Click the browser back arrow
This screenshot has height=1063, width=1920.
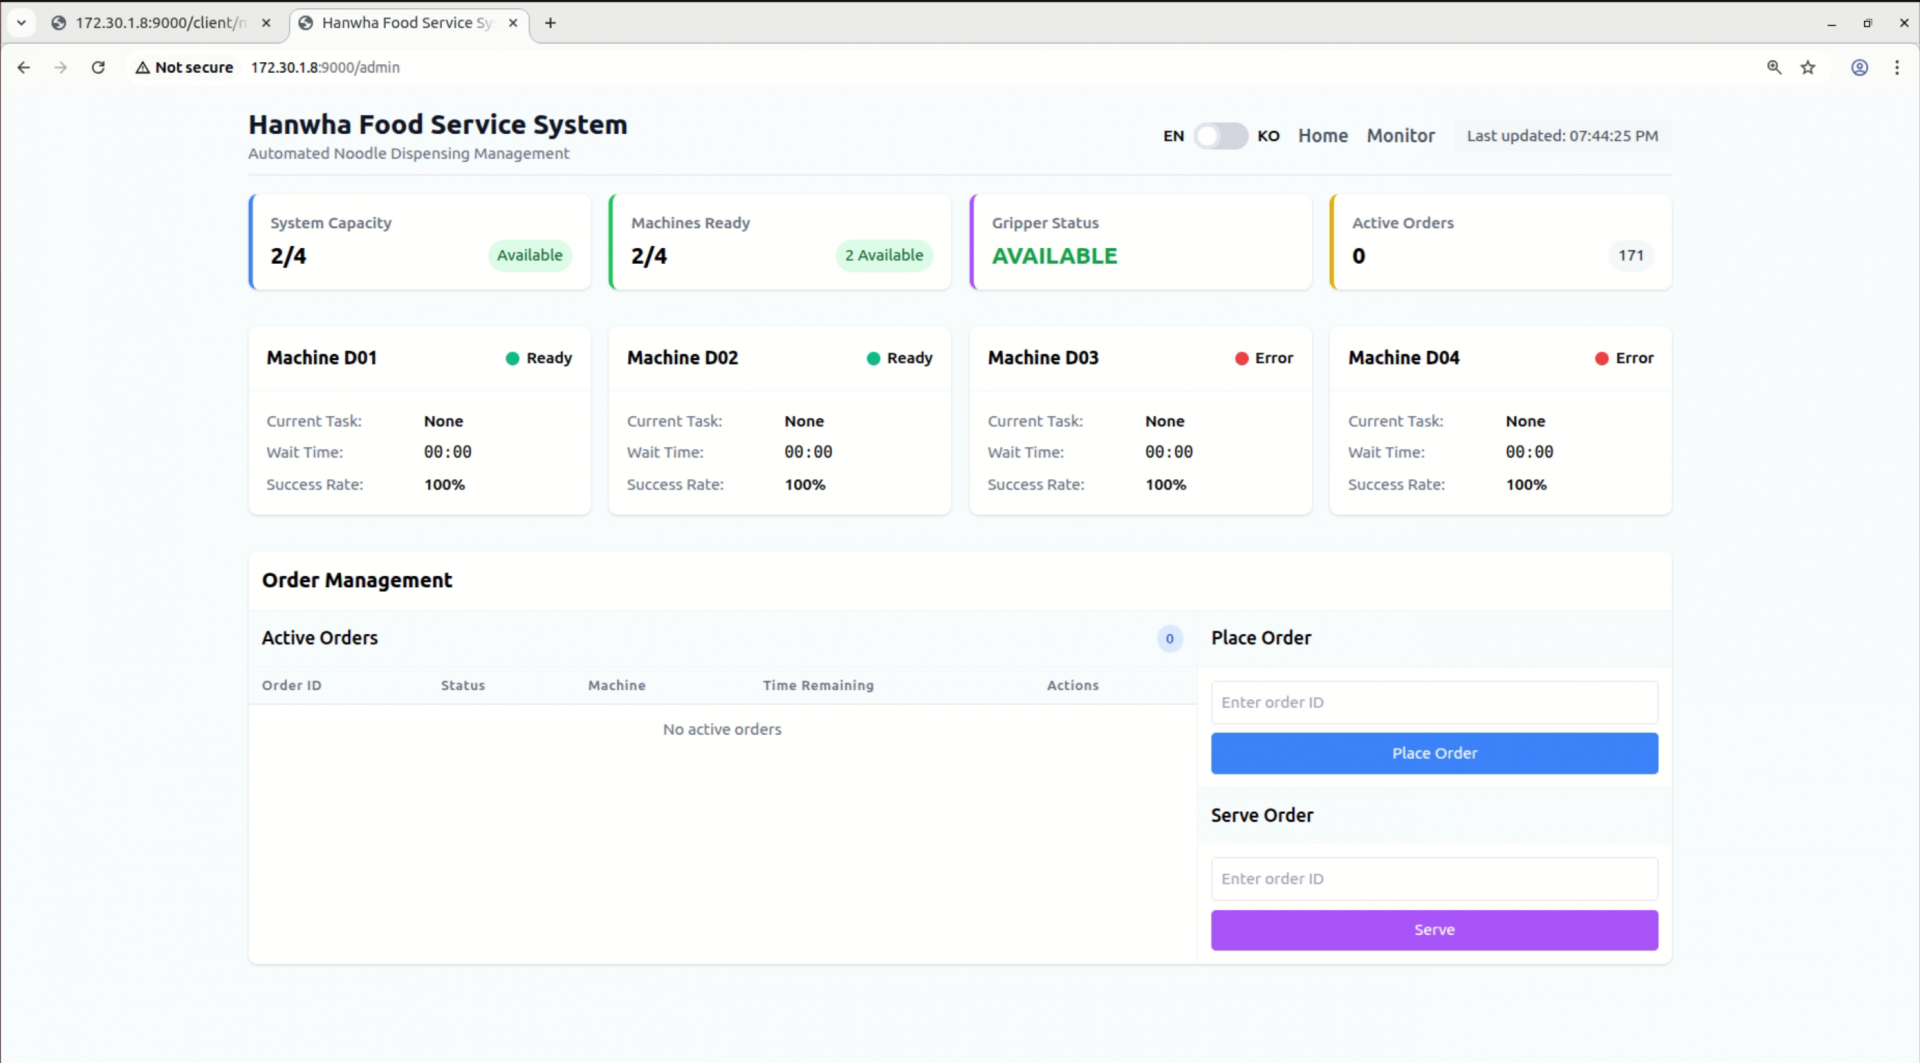[24, 67]
